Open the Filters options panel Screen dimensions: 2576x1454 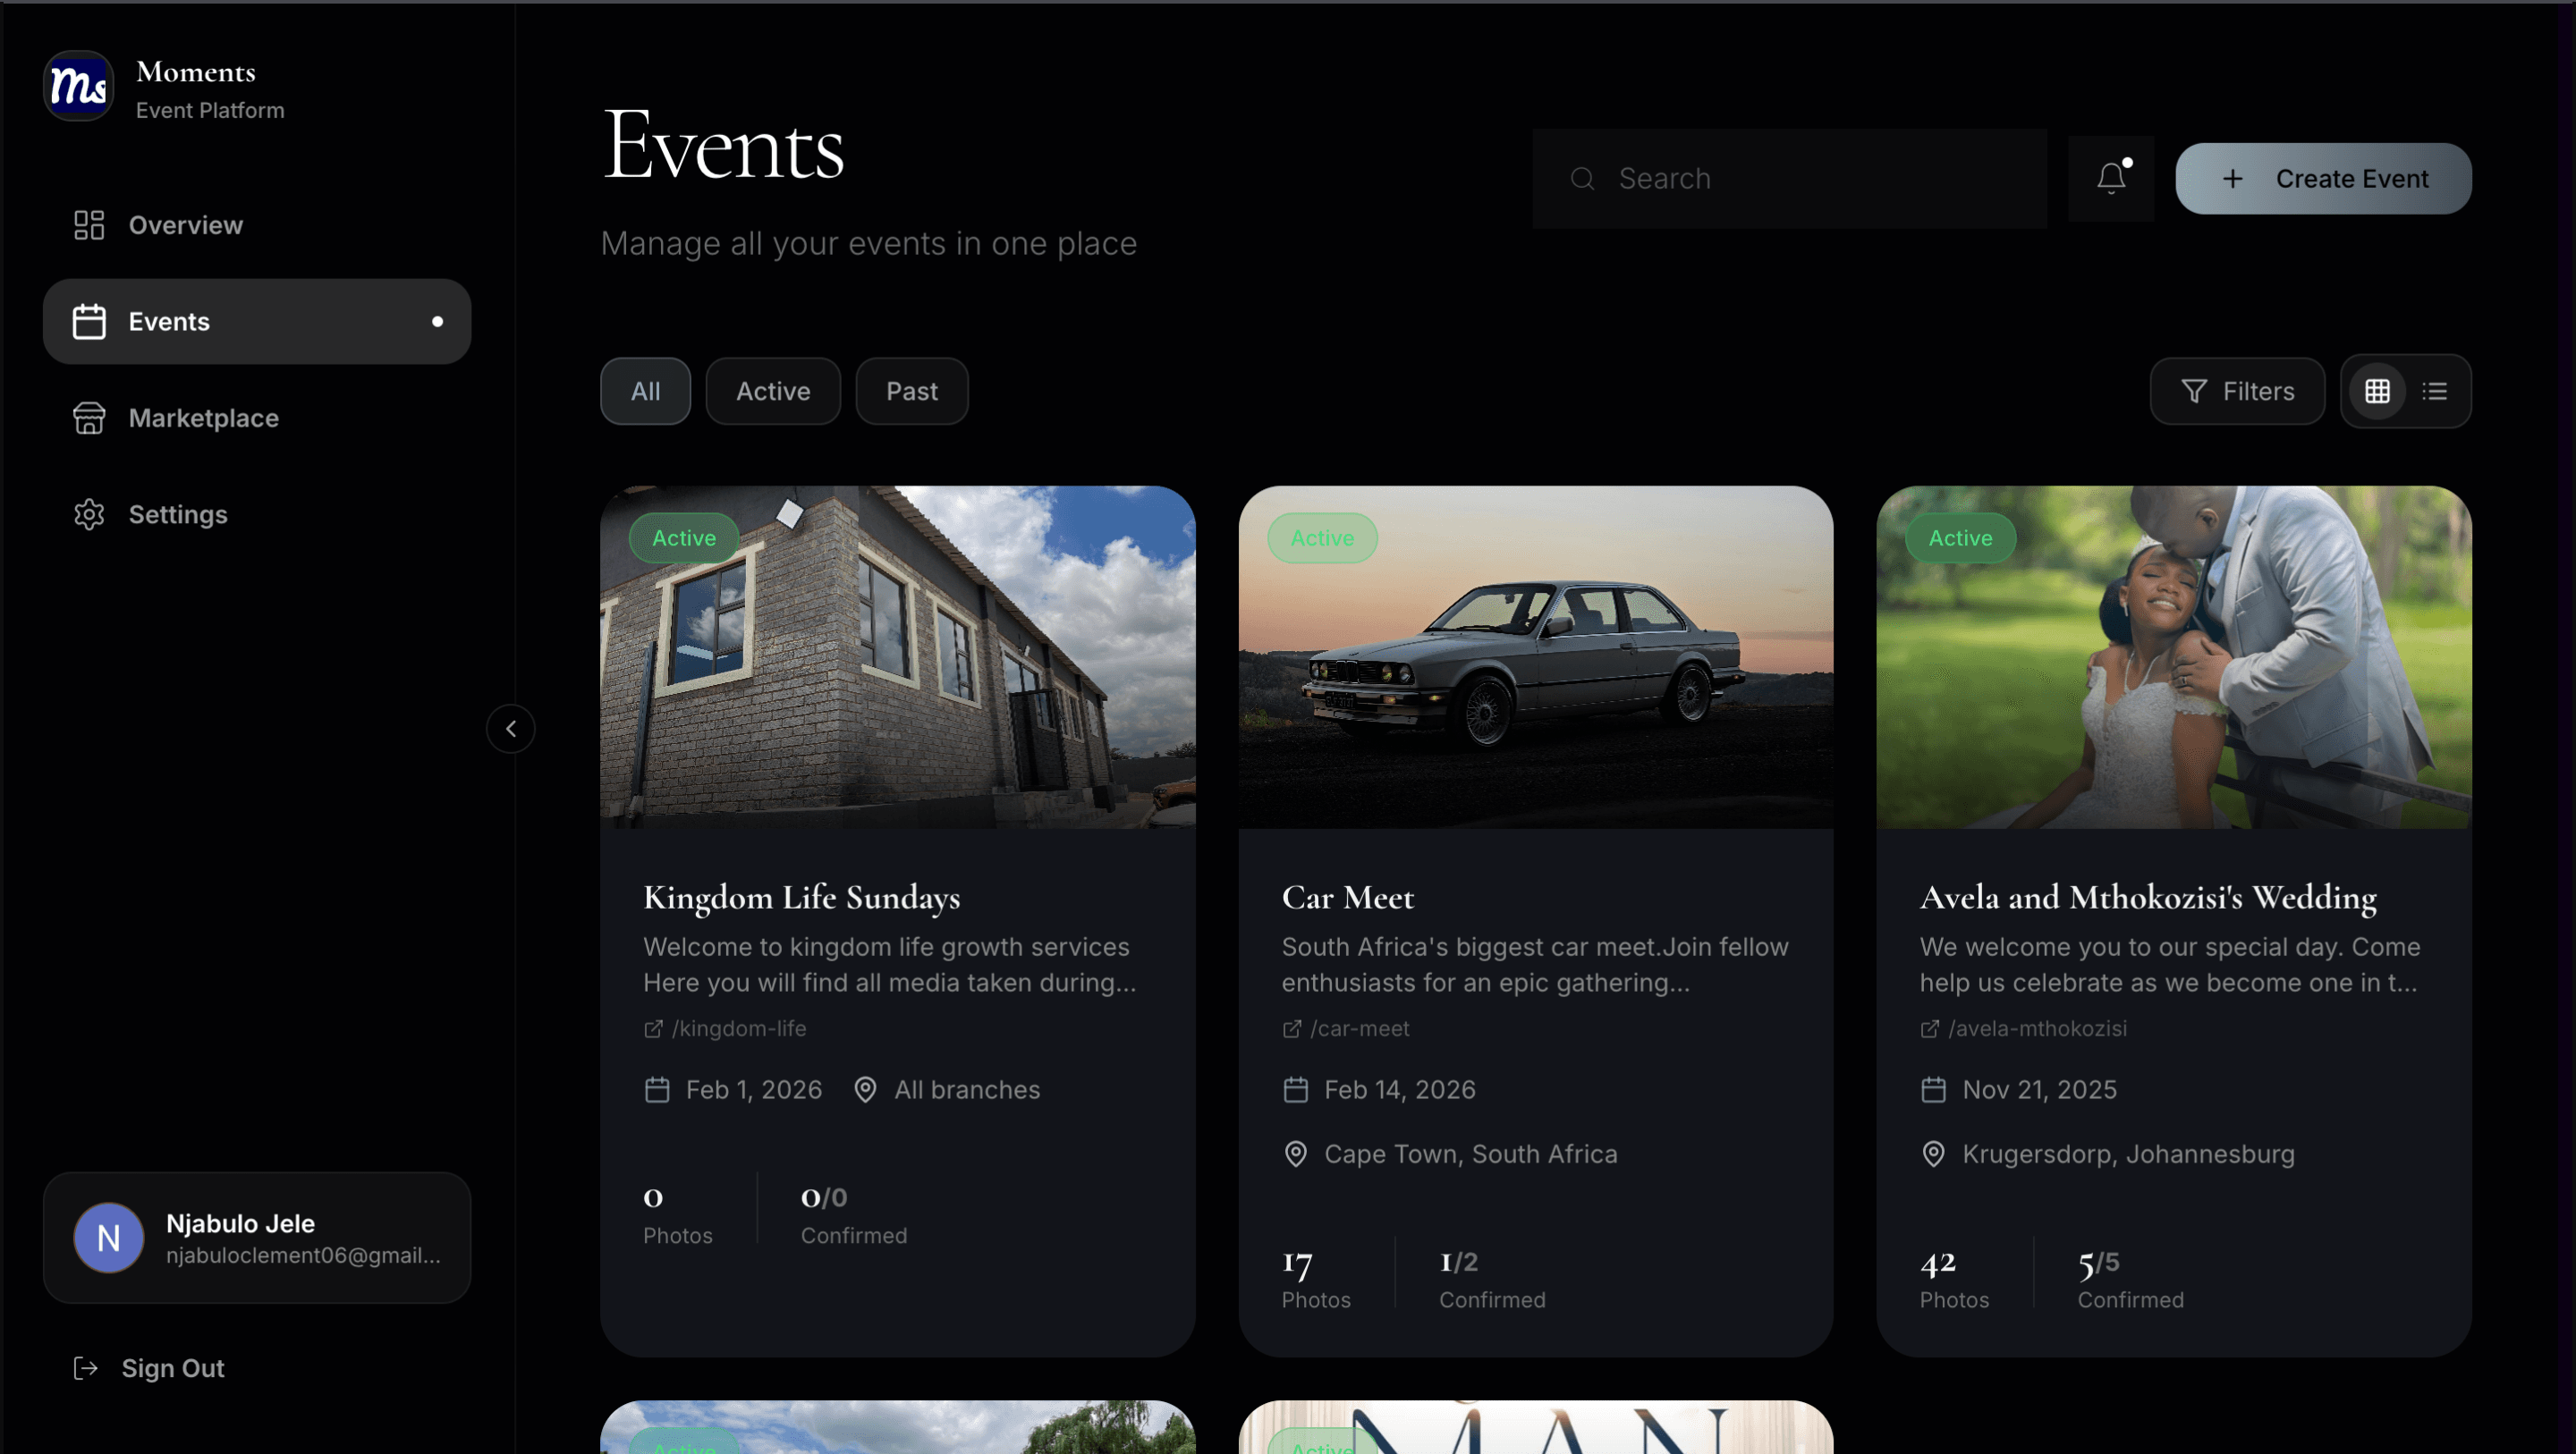pos(2237,391)
